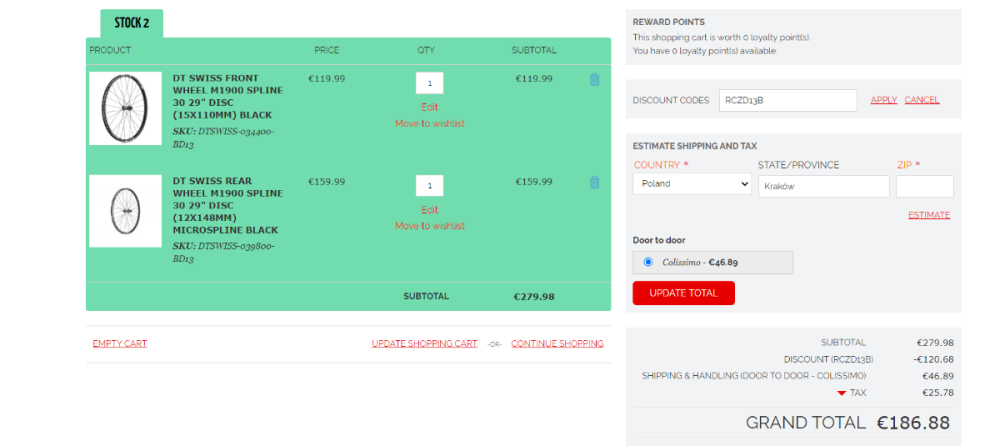Select the Colissimo shipping radio button
This screenshot has height=446, width=1000.
tap(649, 262)
